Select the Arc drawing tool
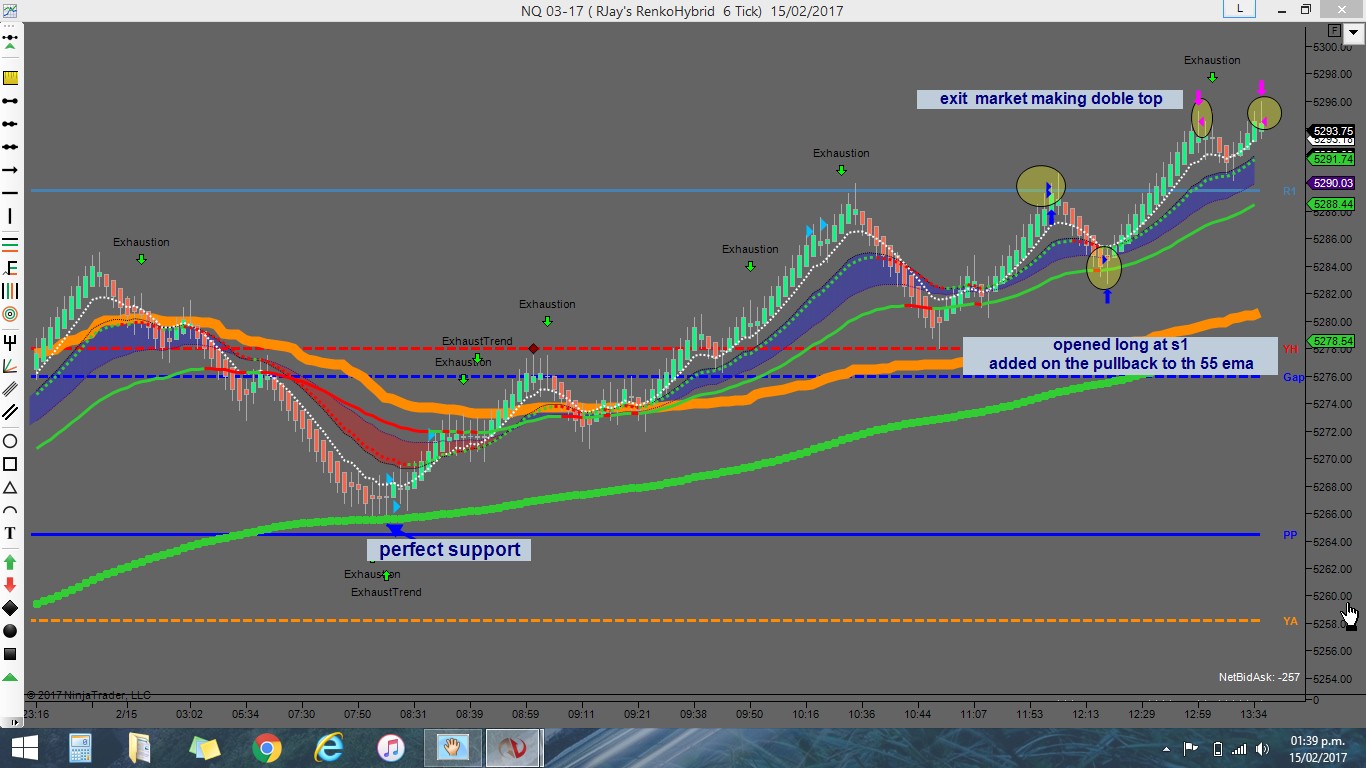The image size is (1366, 768). (10, 510)
